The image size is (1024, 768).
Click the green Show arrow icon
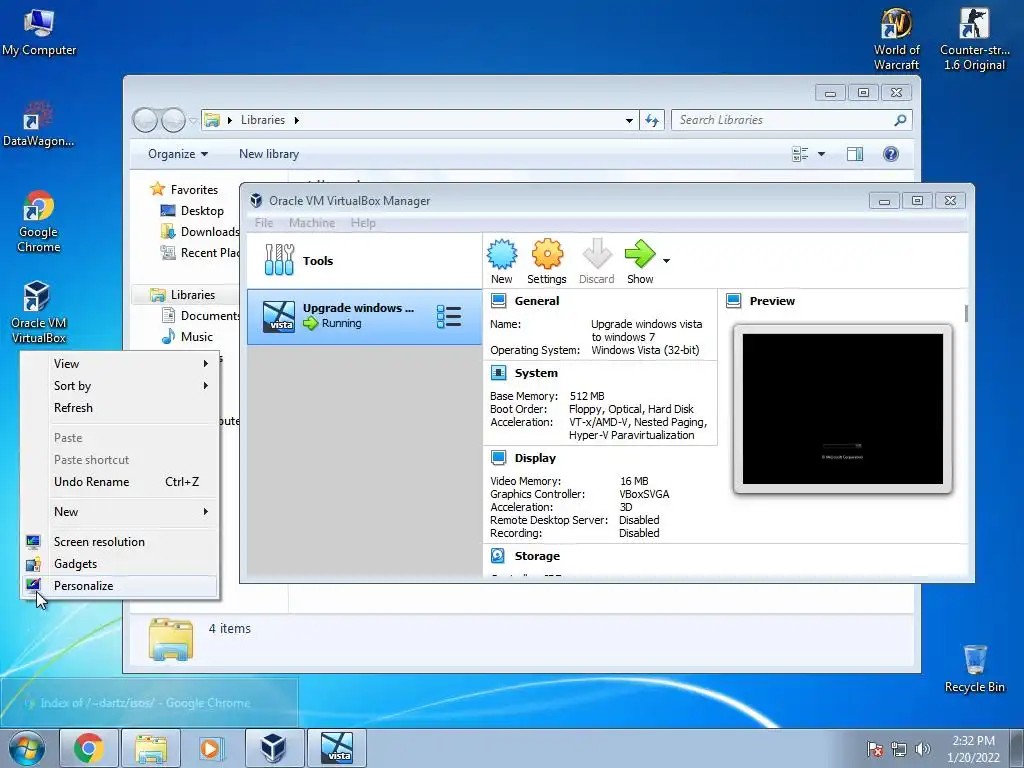pyautogui.click(x=640, y=254)
